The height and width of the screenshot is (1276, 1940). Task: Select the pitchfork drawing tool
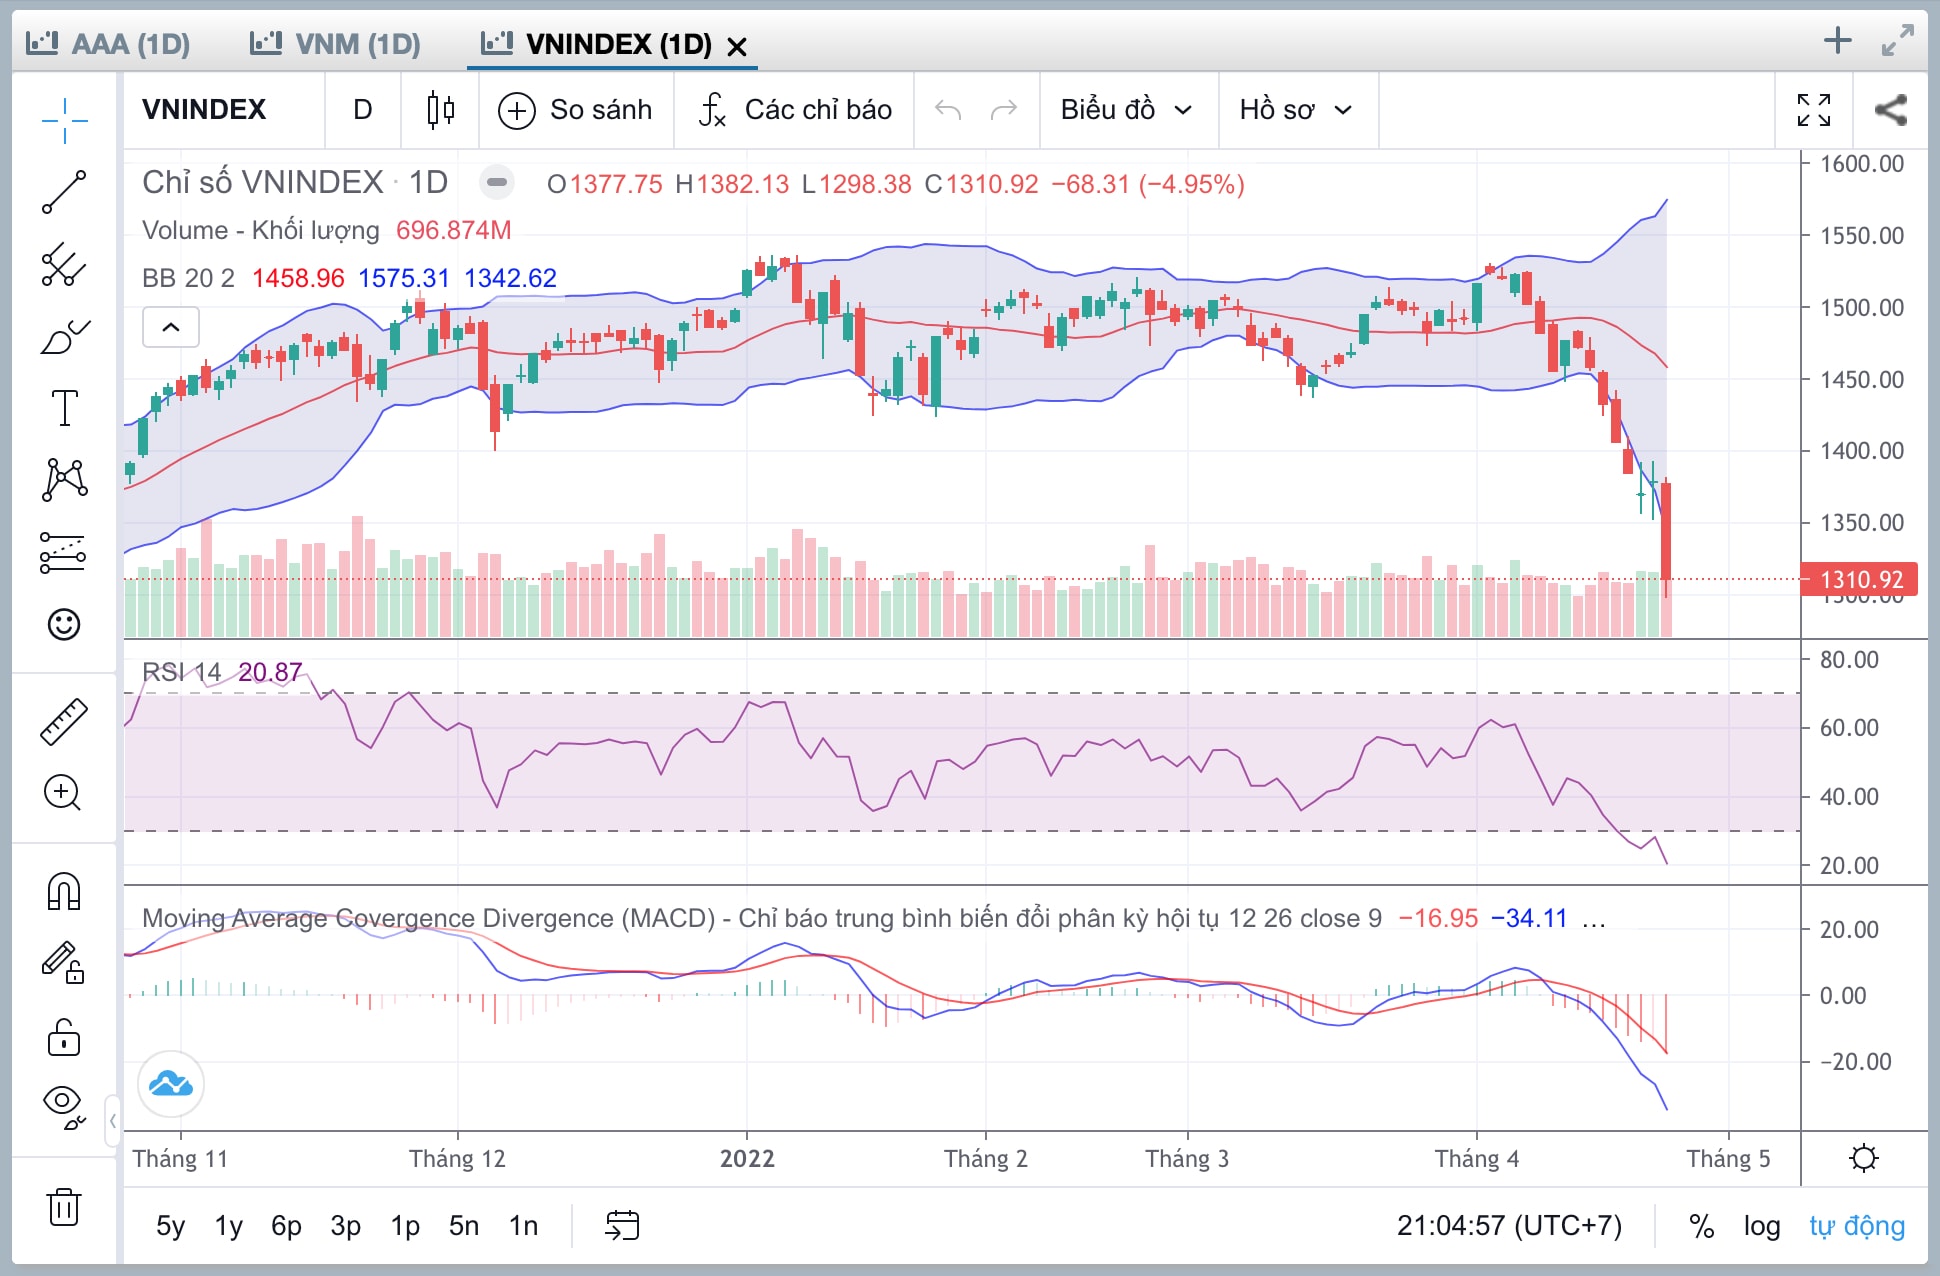pos(64,265)
